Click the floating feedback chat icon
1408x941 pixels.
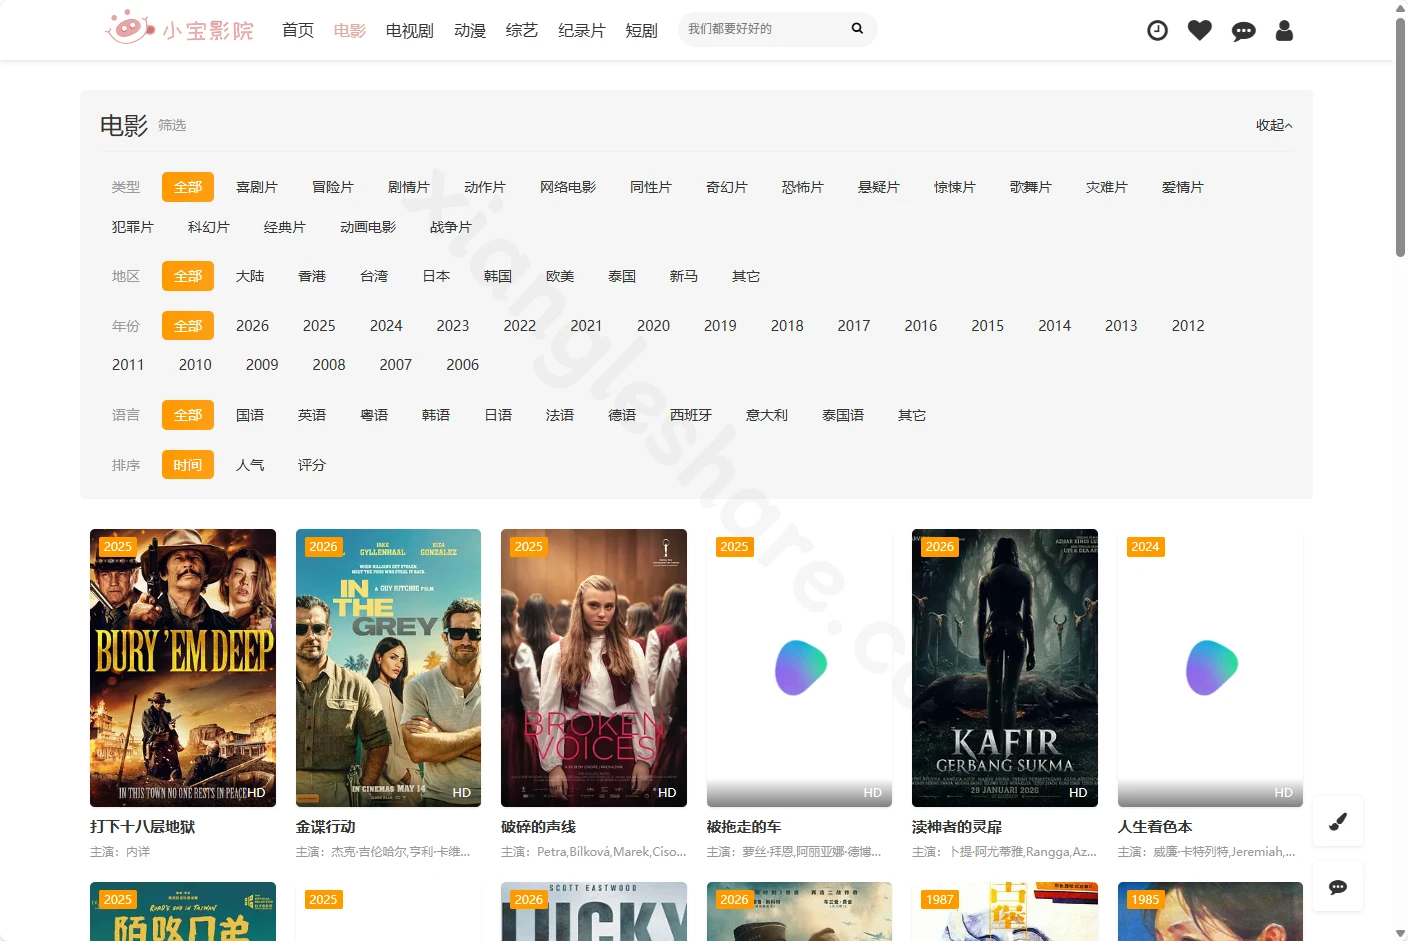click(x=1338, y=886)
